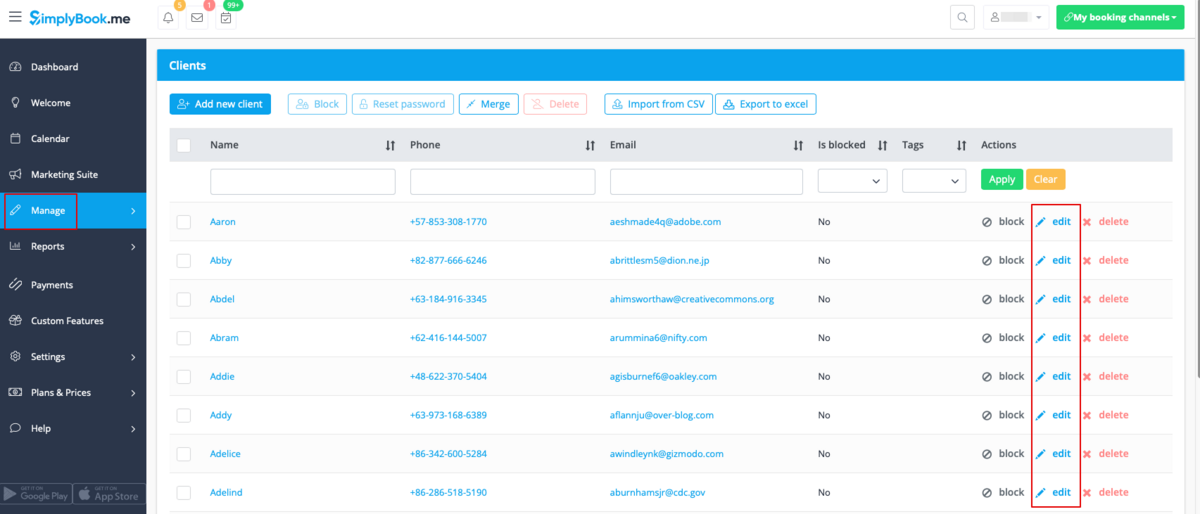Screen dimensions: 1200x514
Task: Check the select-all clients checkbox
Action: click(x=184, y=146)
